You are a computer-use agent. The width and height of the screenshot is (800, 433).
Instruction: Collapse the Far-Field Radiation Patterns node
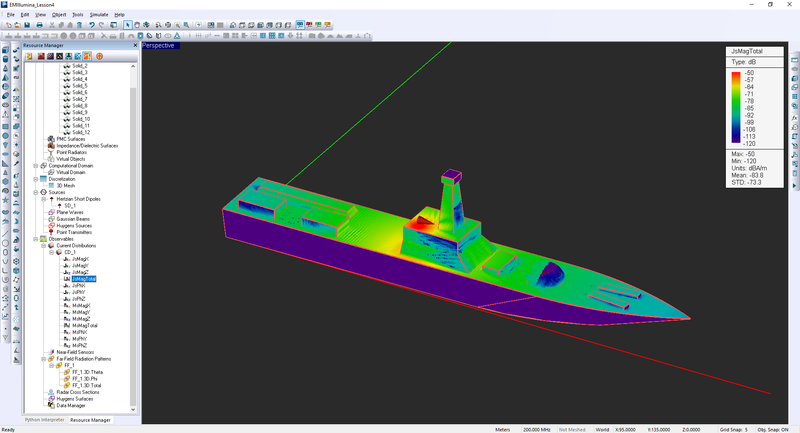44,358
